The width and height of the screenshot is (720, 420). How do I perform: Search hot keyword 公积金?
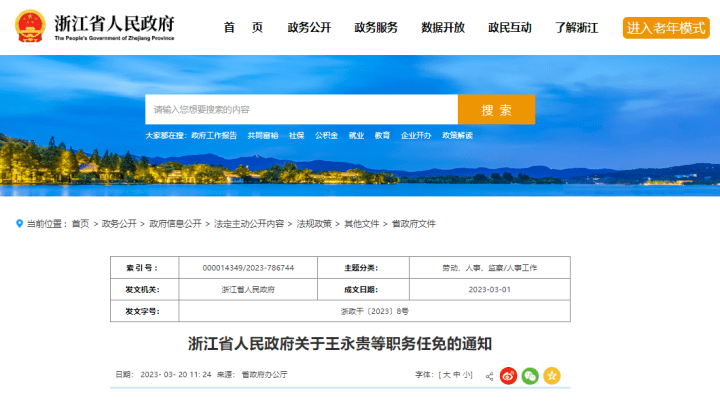point(326,135)
